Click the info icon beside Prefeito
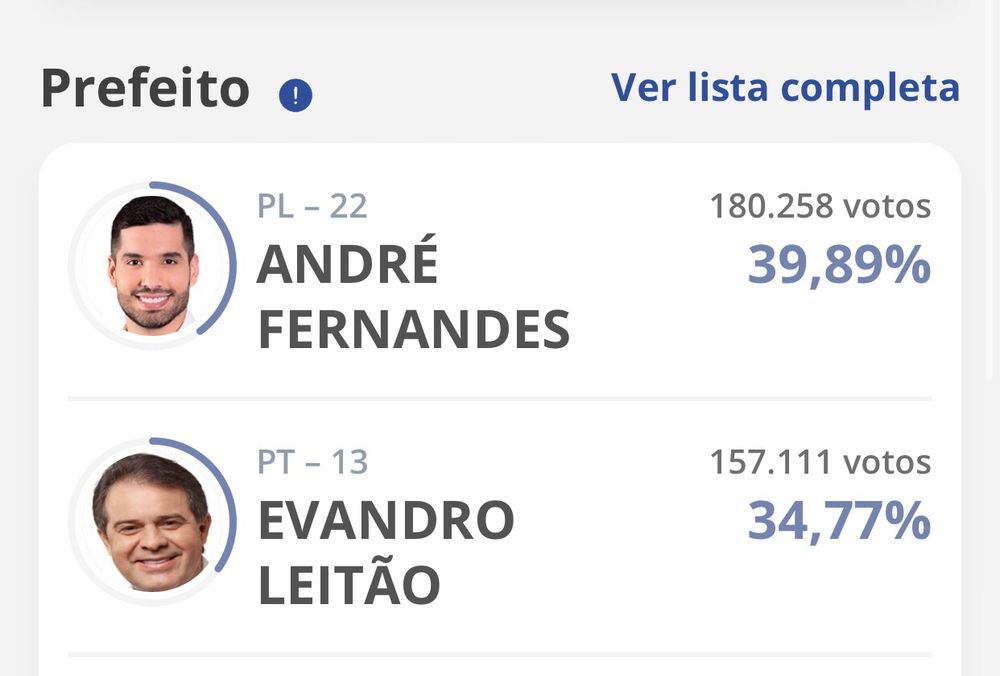This screenshot has height=676, width=1000. click(x=295, y=96)
